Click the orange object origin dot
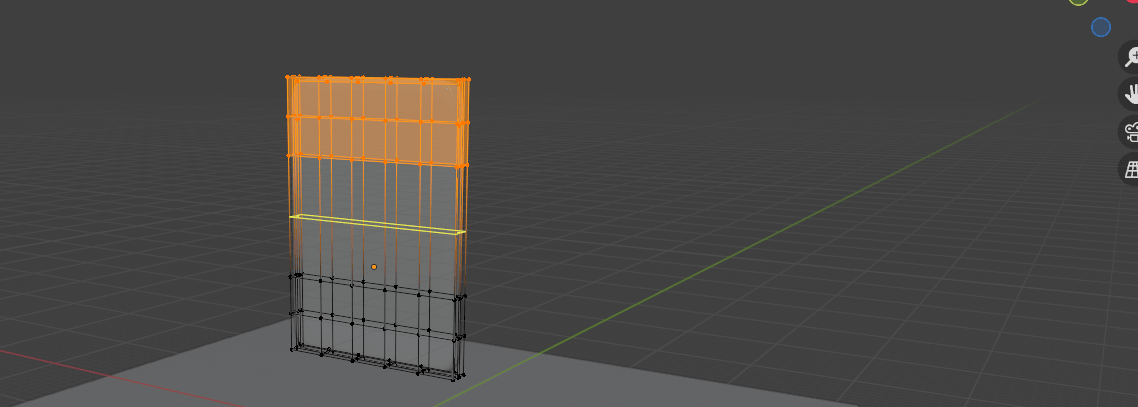This screenshot has height=407, width=1138. coord(374,267)
